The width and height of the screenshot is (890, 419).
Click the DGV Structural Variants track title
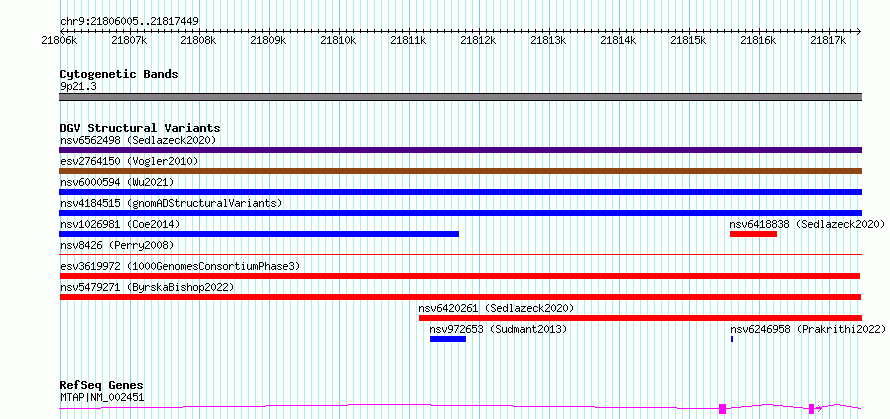pyautogui.click(x=140, y=128)
